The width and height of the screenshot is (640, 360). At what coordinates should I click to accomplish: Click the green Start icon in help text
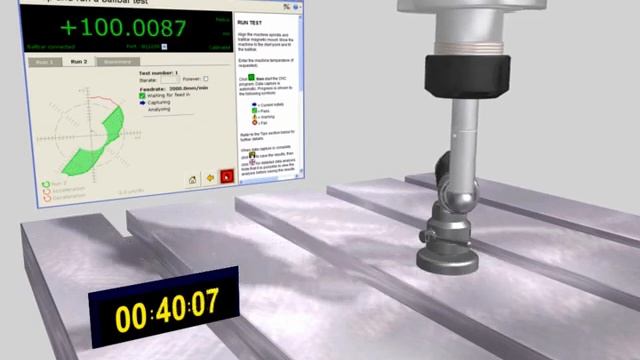(251, 77)
